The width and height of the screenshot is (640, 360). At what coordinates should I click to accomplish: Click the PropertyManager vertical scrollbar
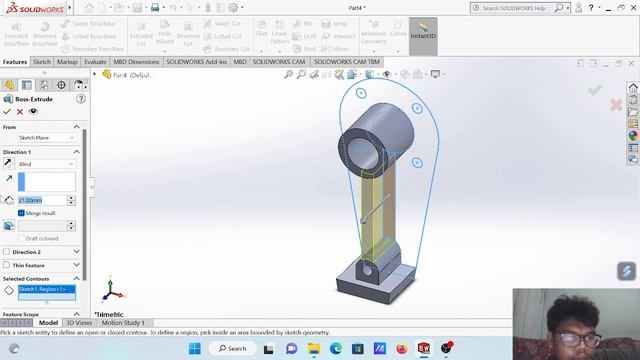tap(84, 204)
